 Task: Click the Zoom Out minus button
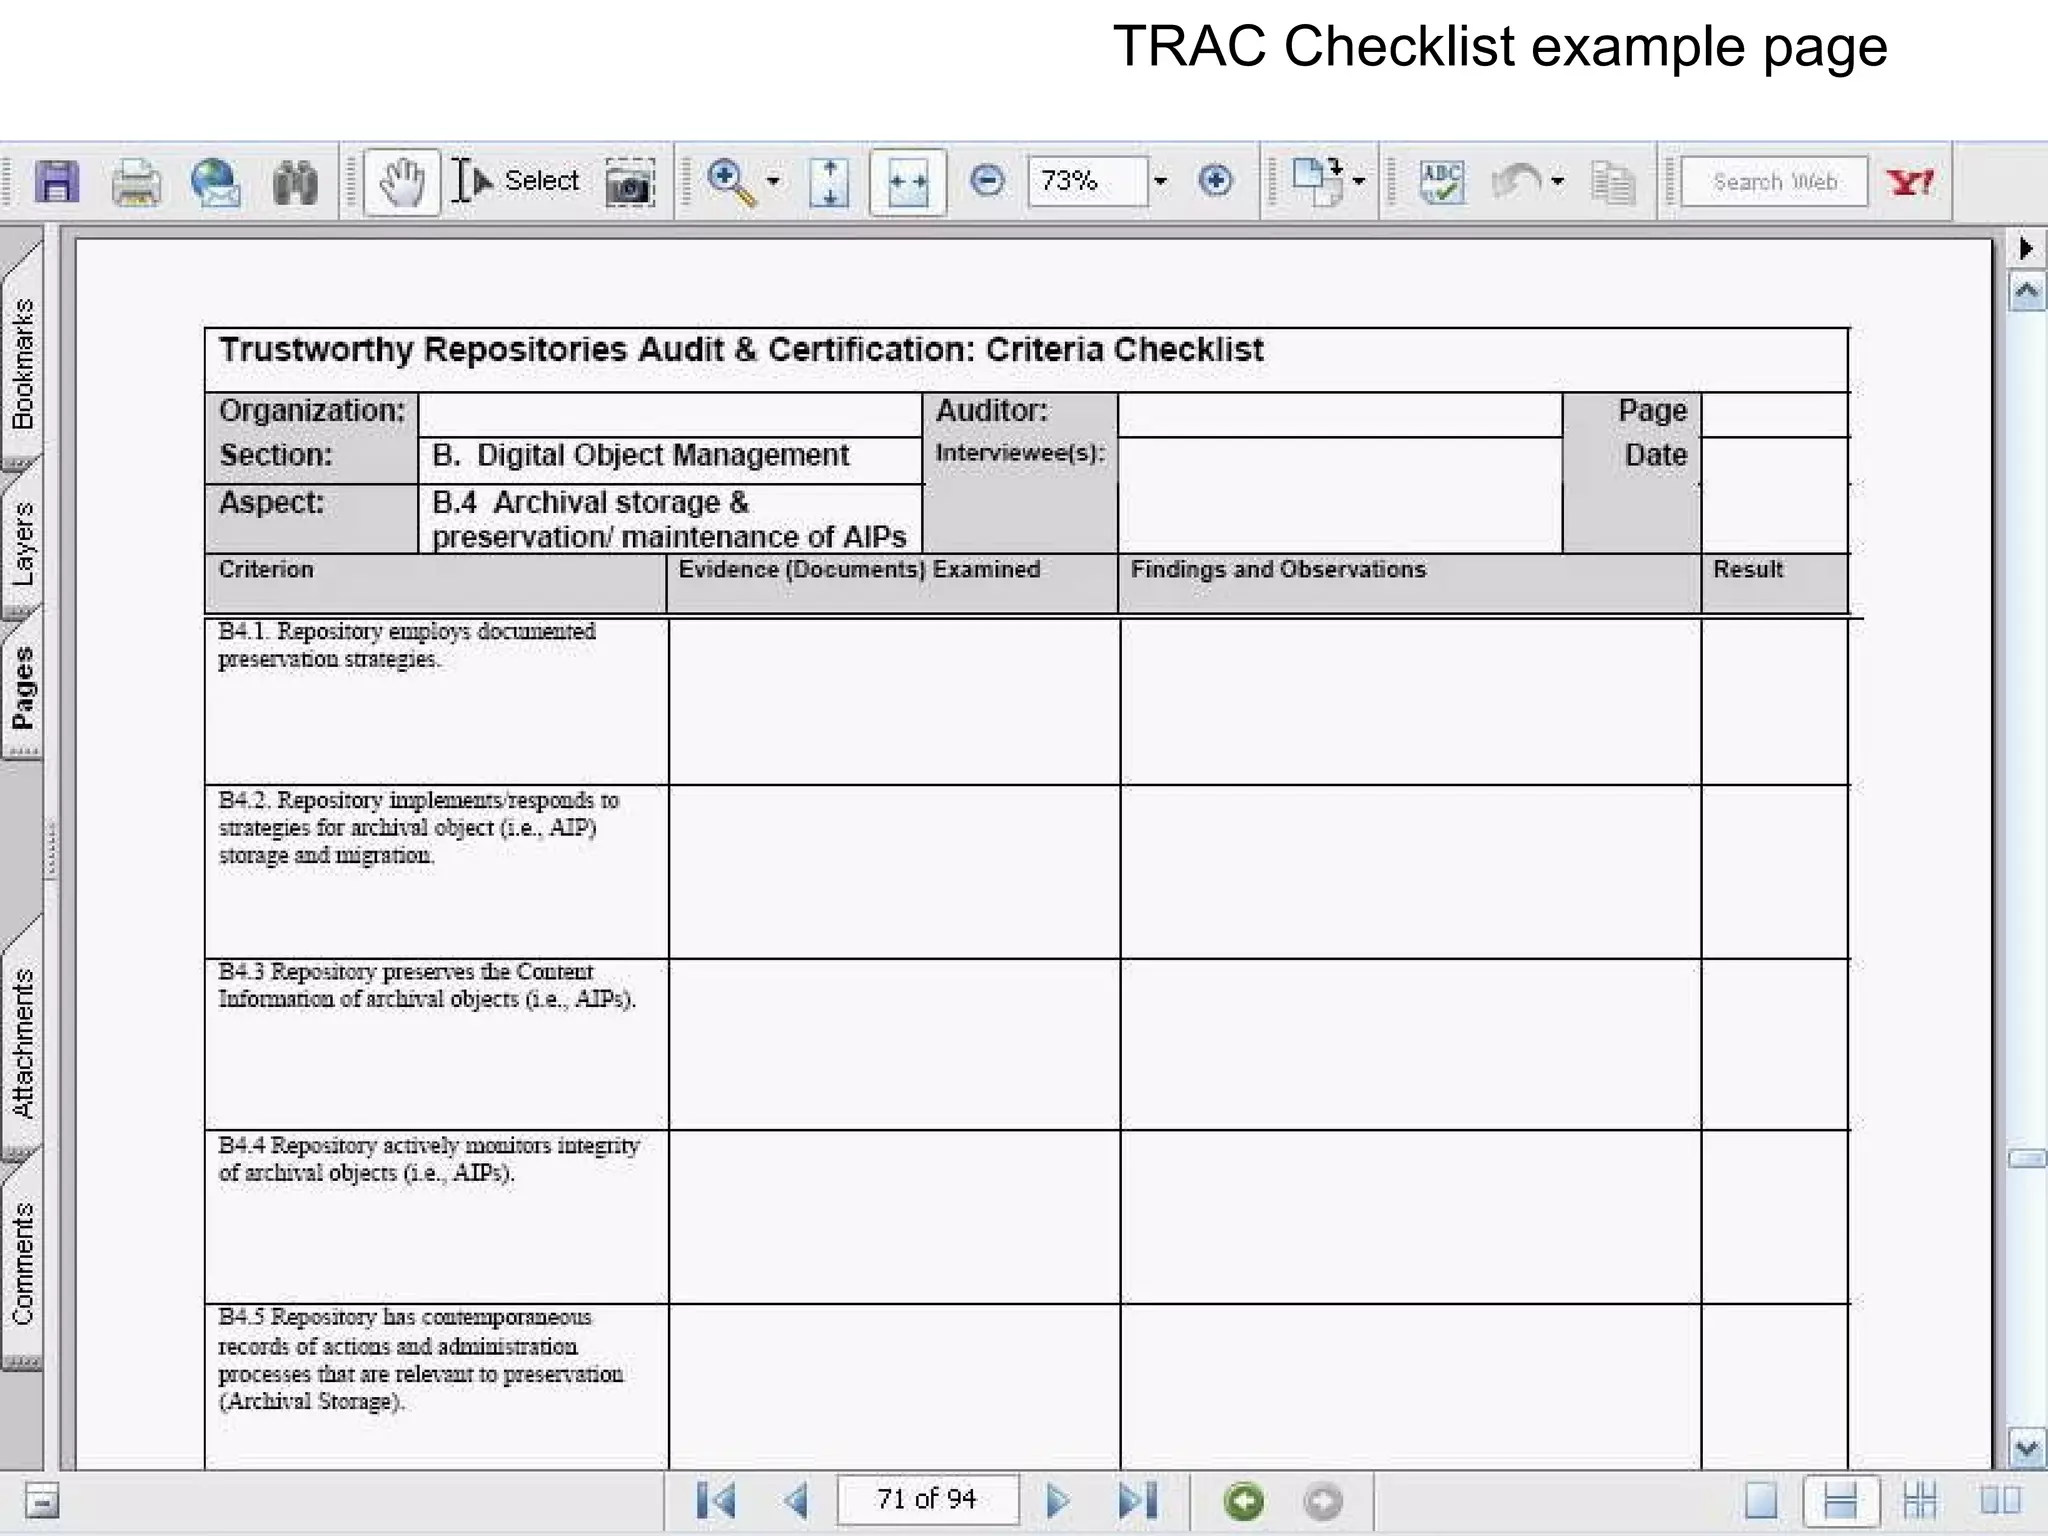click(987, 181)
